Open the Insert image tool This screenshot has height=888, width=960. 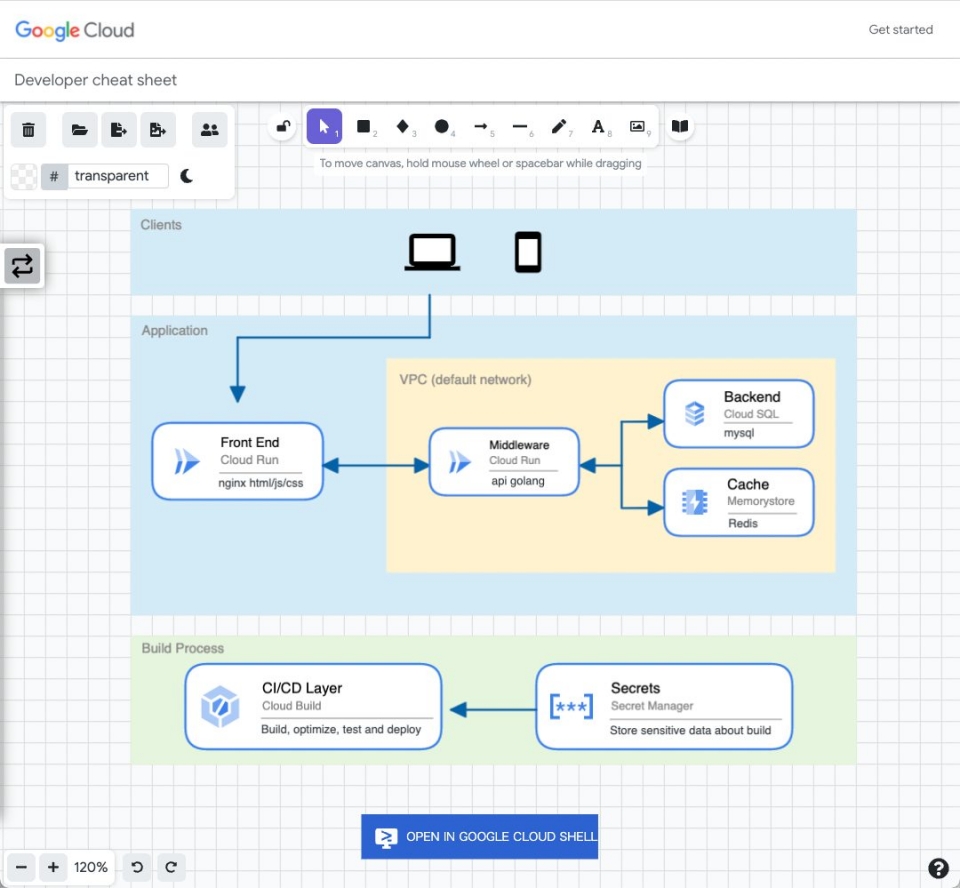[637, 127]
